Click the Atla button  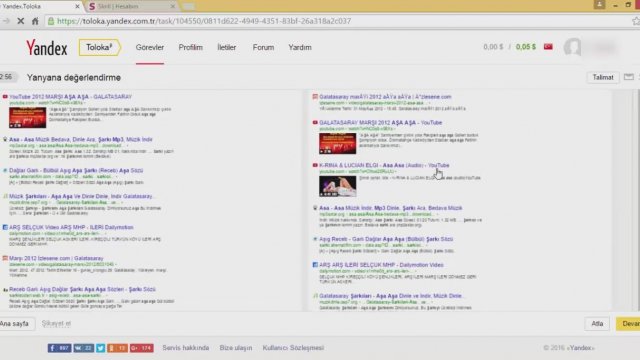click(x=597, y=324)
